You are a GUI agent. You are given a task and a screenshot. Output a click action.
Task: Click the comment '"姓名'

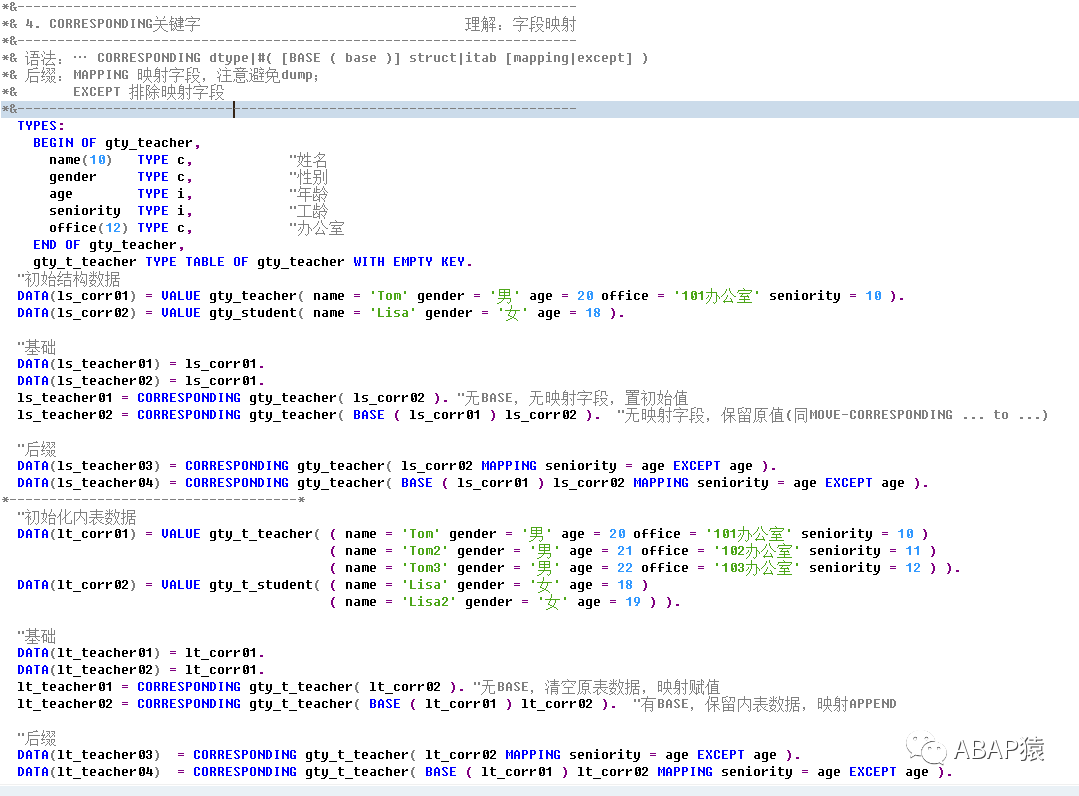point(308,160)
